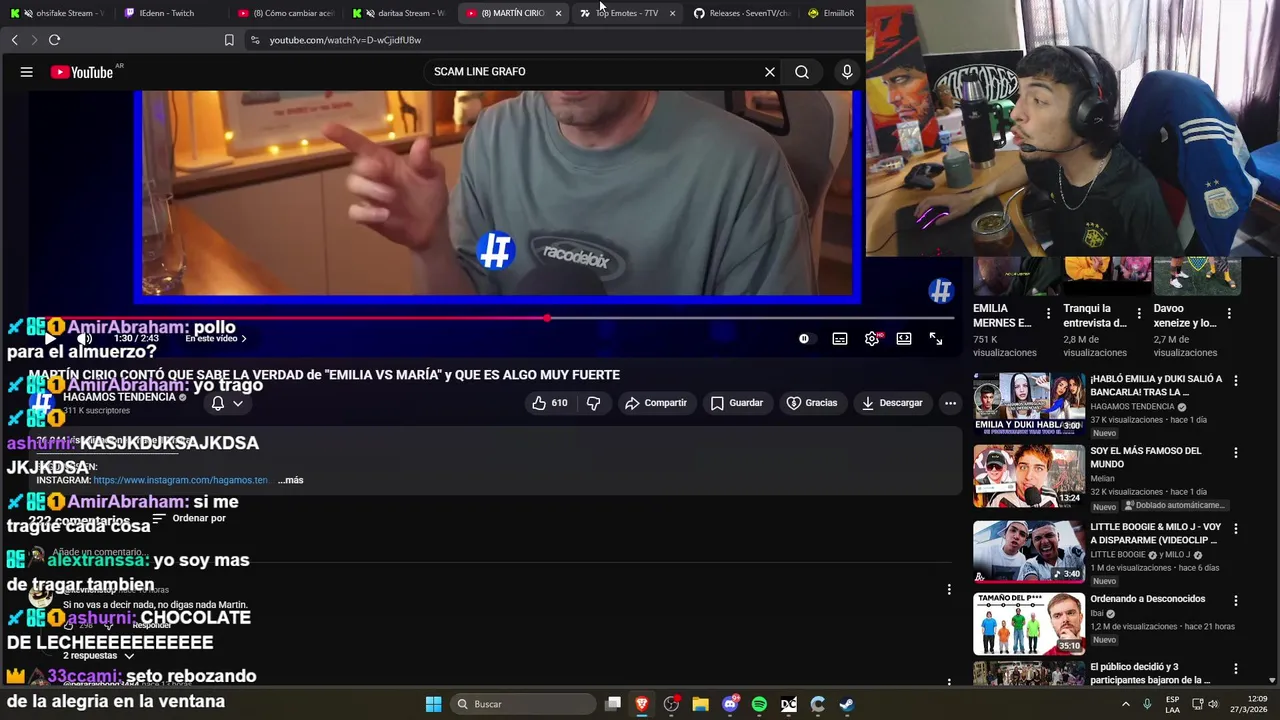Switch to the 'Cómo cambiar' YouTube tab
The height and width of the screenshot is (720, 1280).
[x=285, y=13]
